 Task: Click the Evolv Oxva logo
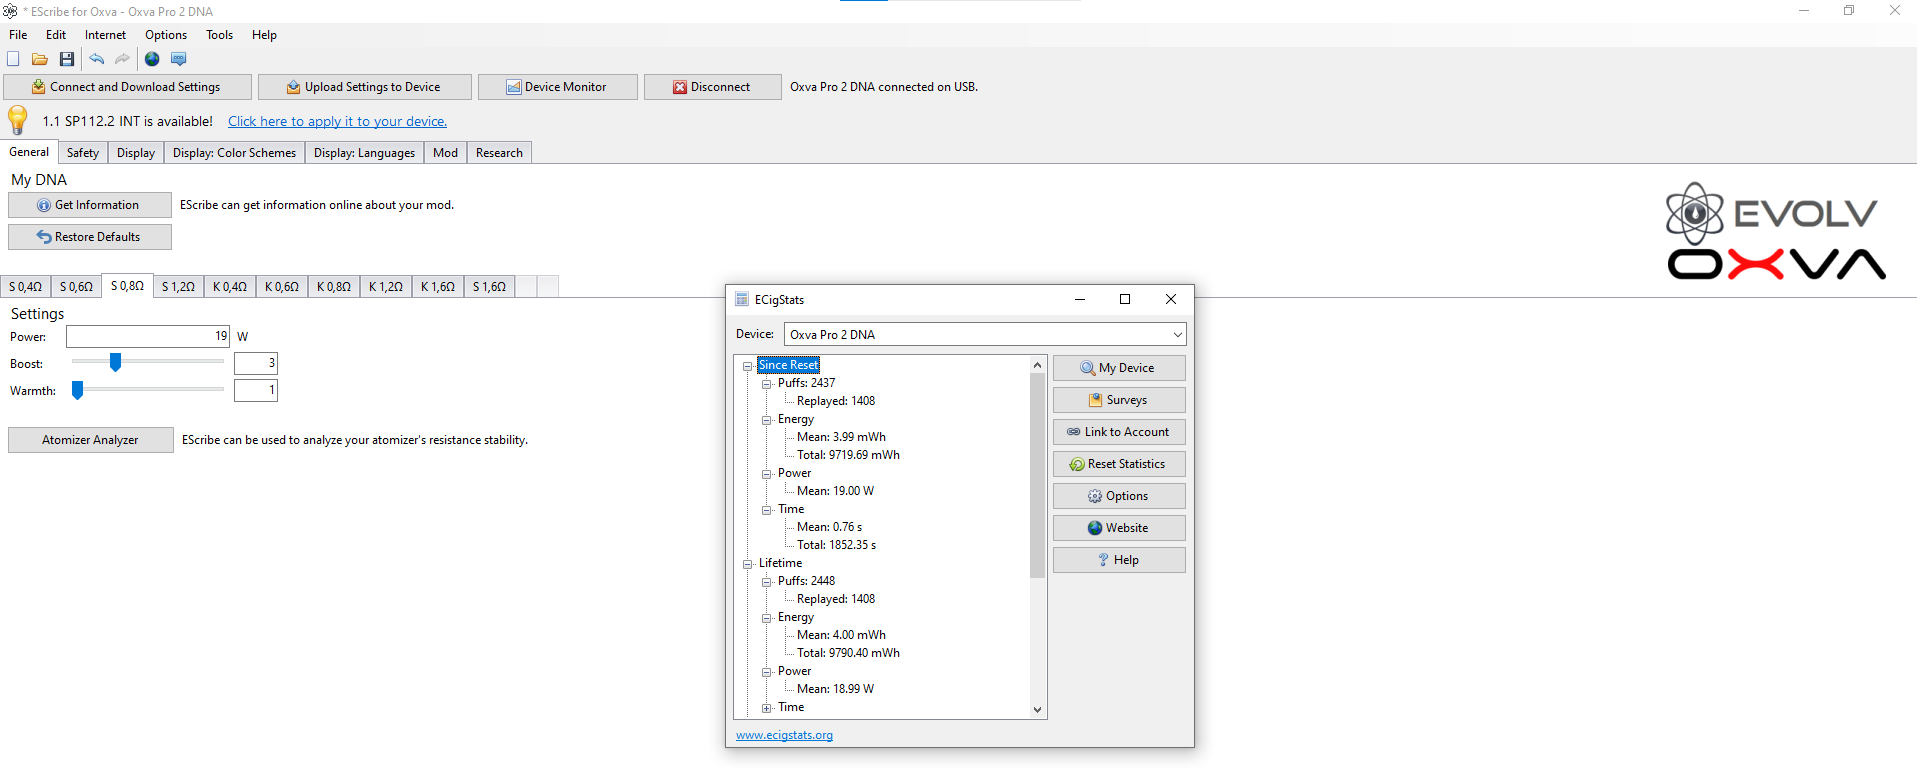click(x=1776, y=231)
